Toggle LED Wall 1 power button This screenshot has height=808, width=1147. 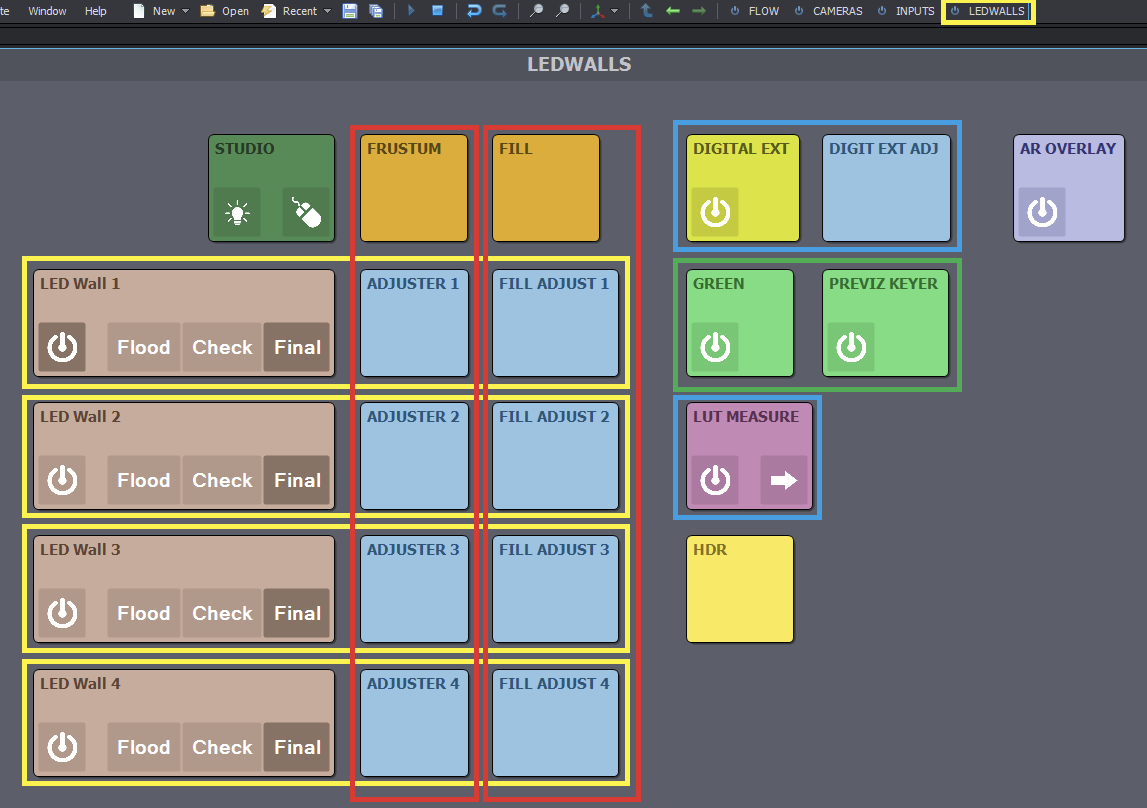[x=62, y=347]
